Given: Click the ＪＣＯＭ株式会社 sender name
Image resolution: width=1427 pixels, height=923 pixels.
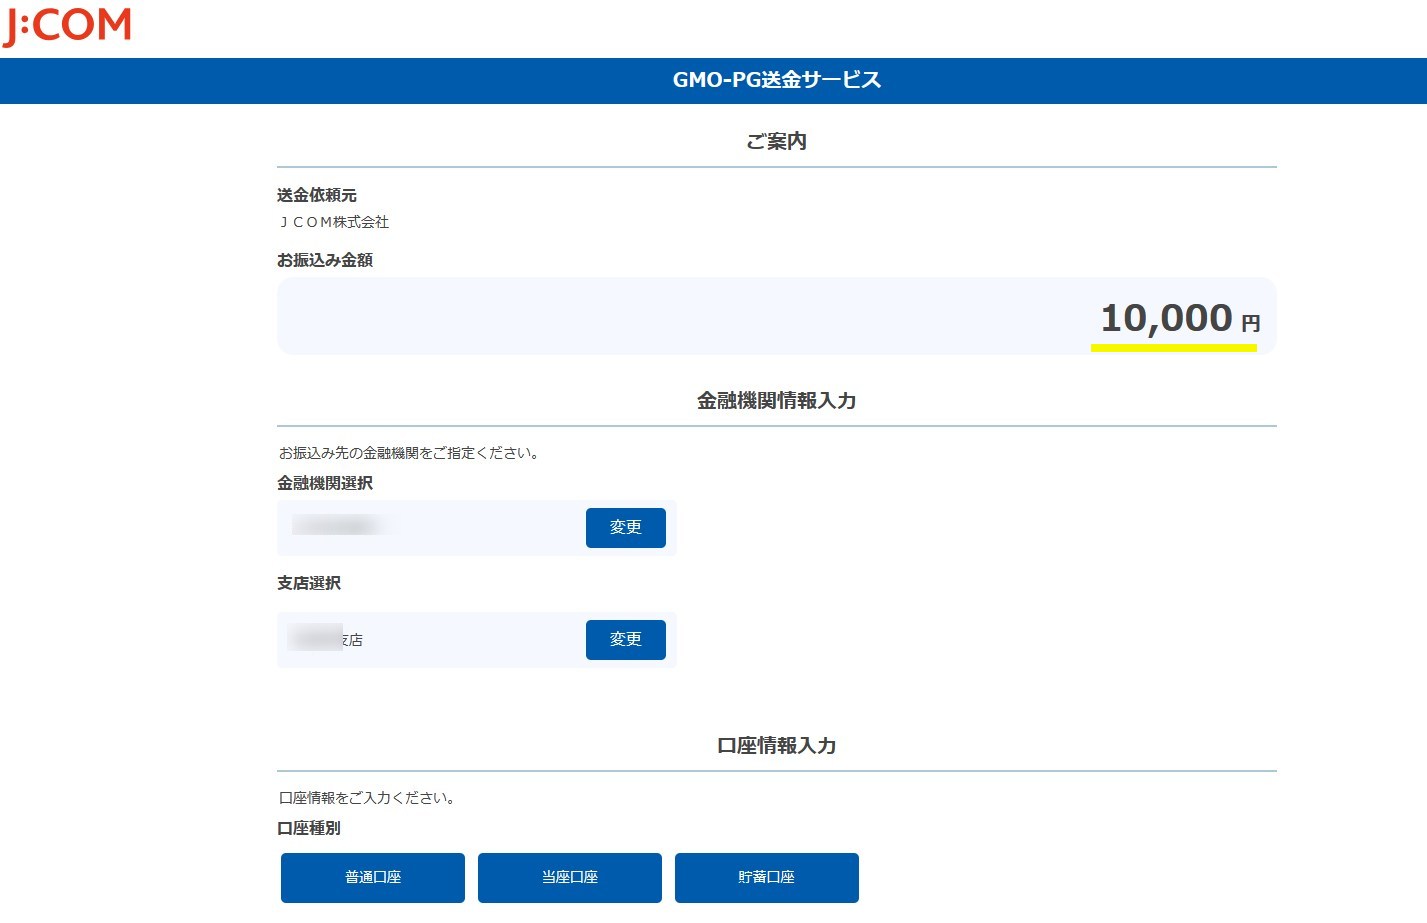Looking at the screenshot, I should [x=334, y=222].
